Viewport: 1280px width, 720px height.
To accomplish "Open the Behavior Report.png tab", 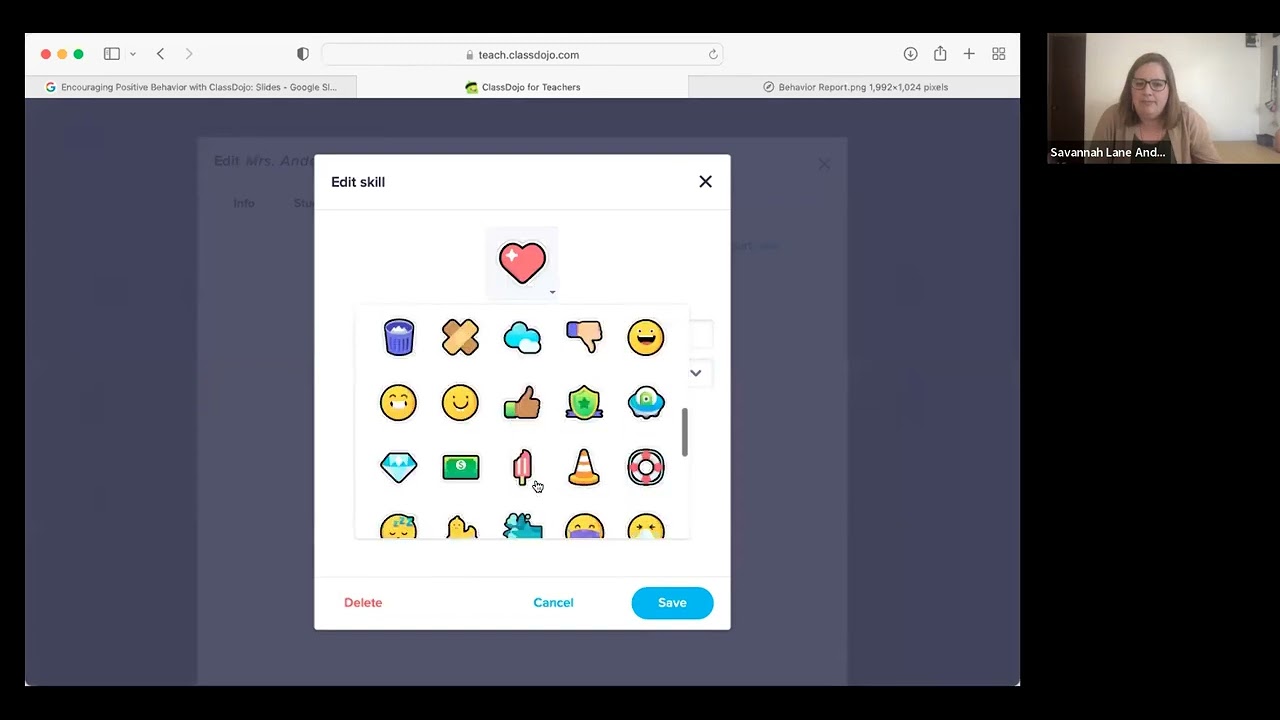I will (855, 87).
